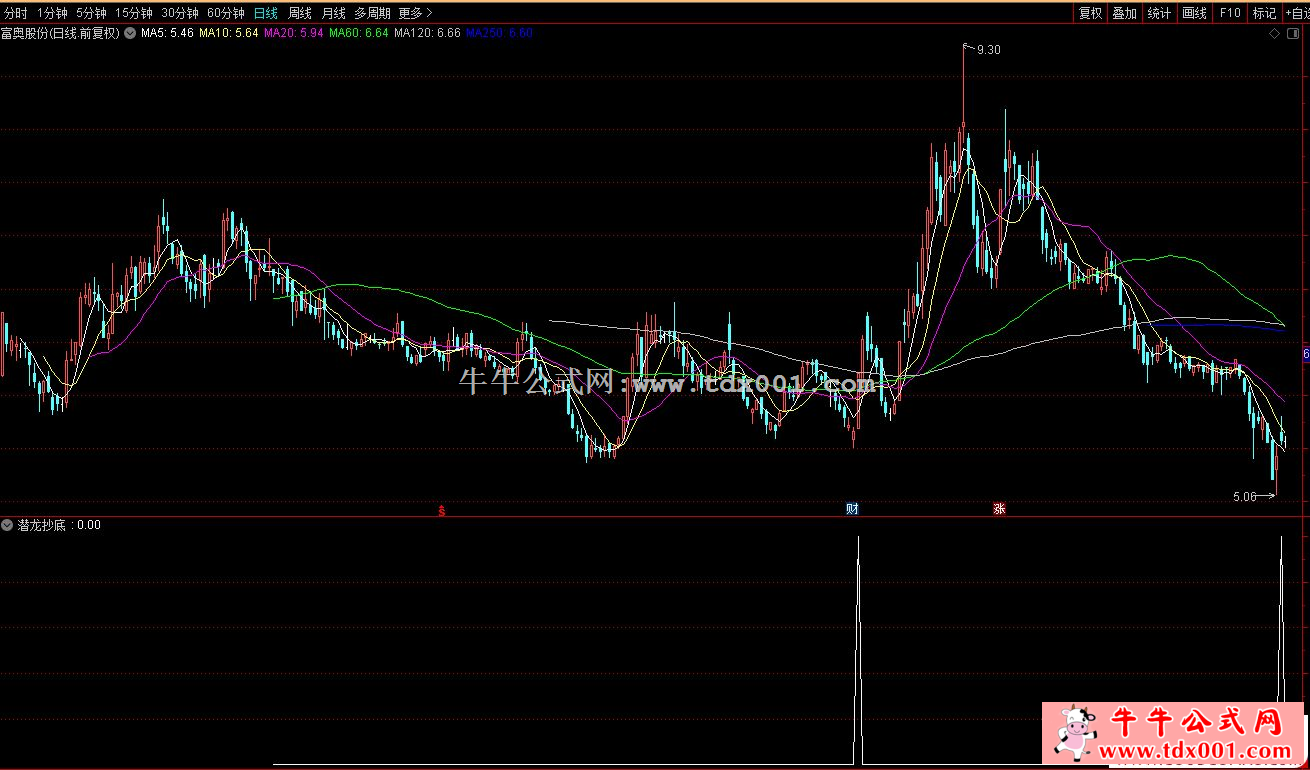This screenshot has width=1310, height=770.
Task: Switch to the 分时 intraday view
Action: click(x=16, y=13)
